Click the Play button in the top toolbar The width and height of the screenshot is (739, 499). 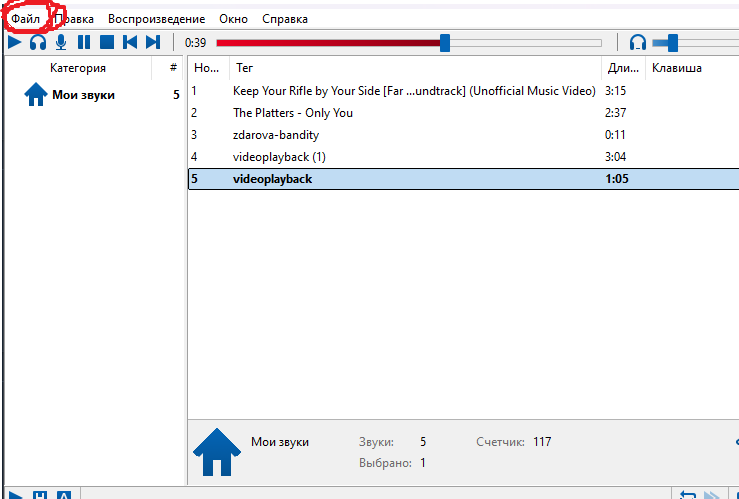[15, 42]
